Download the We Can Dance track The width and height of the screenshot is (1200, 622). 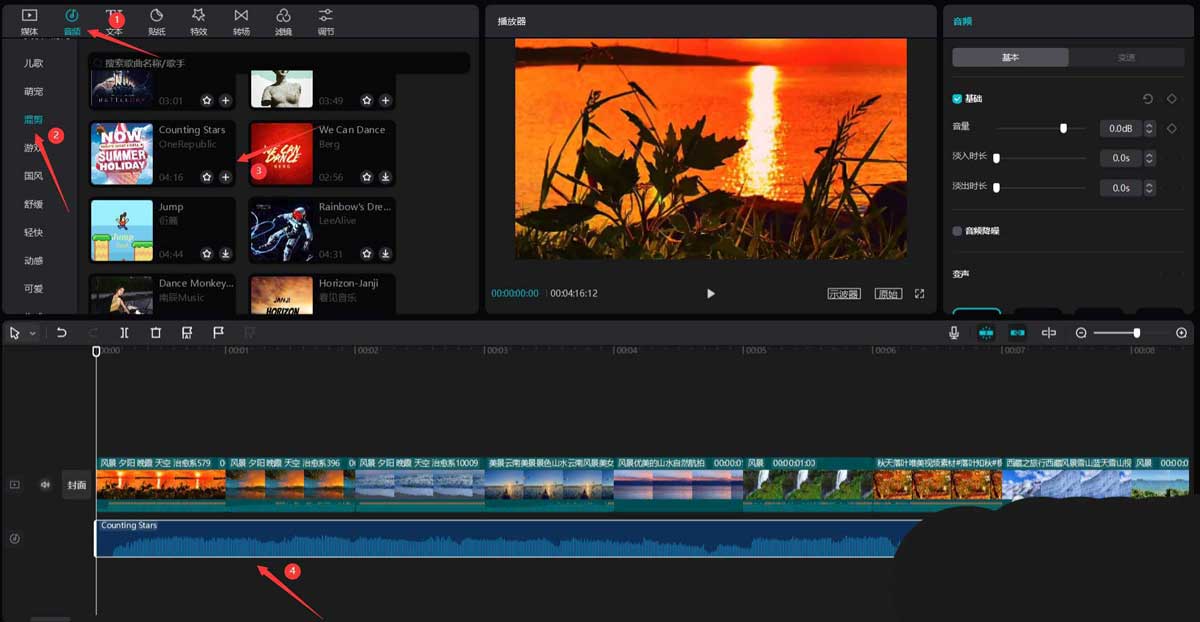coord(386,177)
